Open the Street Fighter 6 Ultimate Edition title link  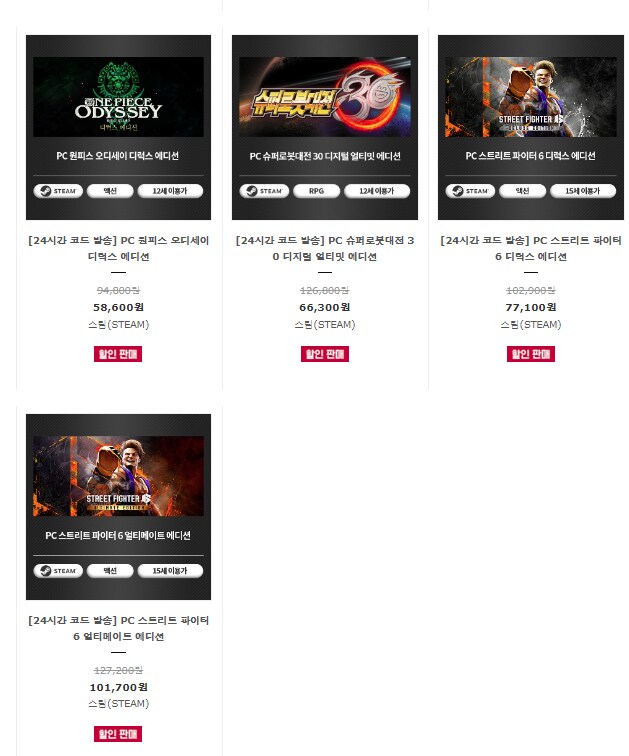point(119,628)
